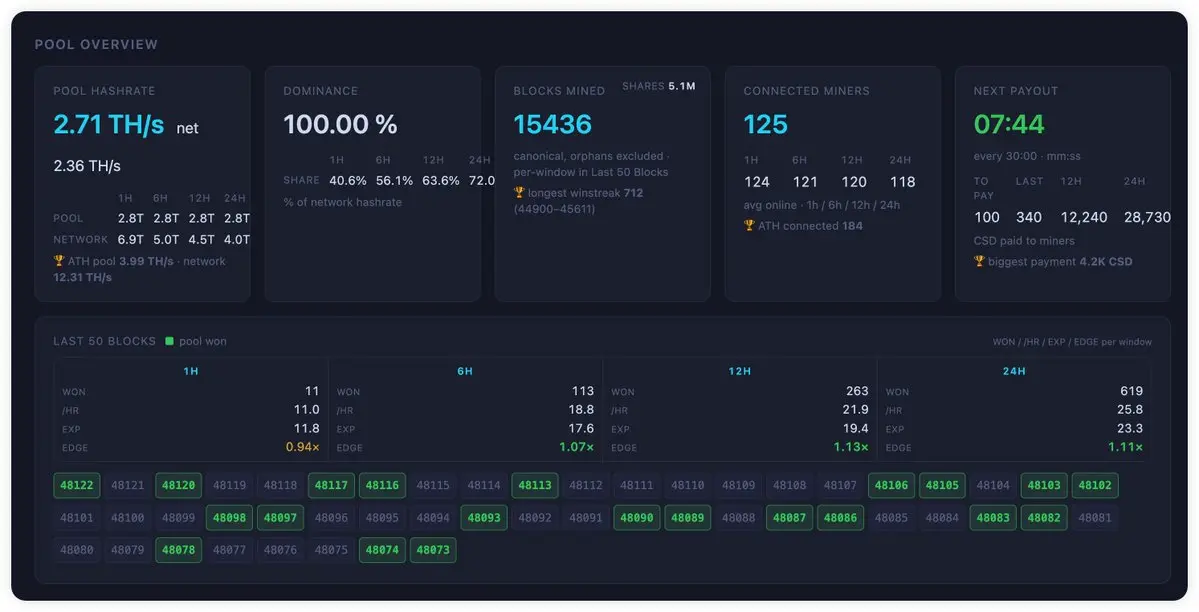Click the SHARES 5.1M label
Image resolution: width=1199 pixels, height=612 pixels.
(x=658, y=86)
